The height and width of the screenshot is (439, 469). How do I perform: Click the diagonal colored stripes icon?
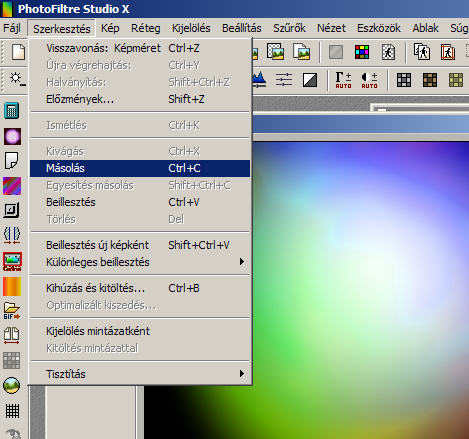click(12, 186)
